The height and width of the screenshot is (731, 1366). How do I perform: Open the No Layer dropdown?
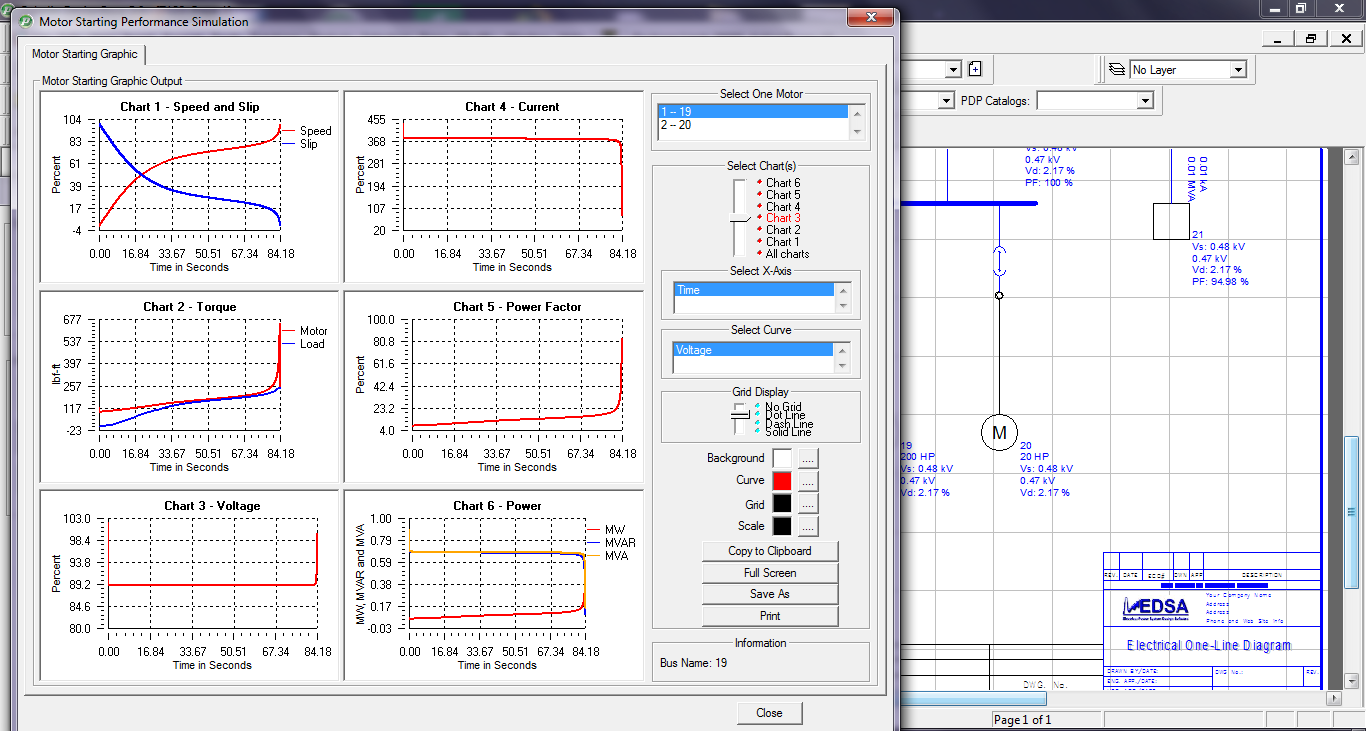[1239, 69]
